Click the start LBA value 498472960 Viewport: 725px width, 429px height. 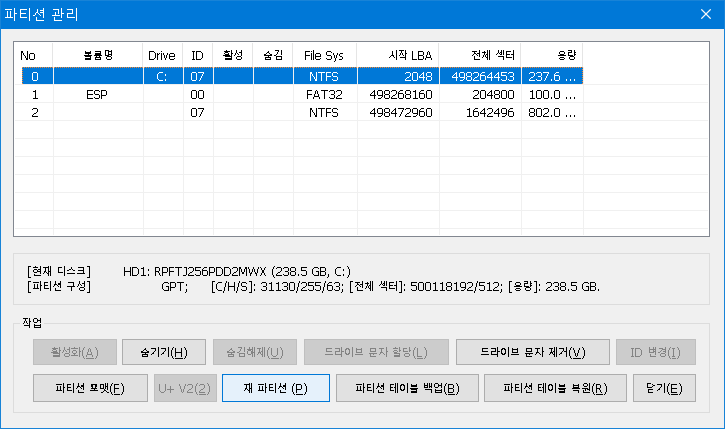(x=400, y=112)
